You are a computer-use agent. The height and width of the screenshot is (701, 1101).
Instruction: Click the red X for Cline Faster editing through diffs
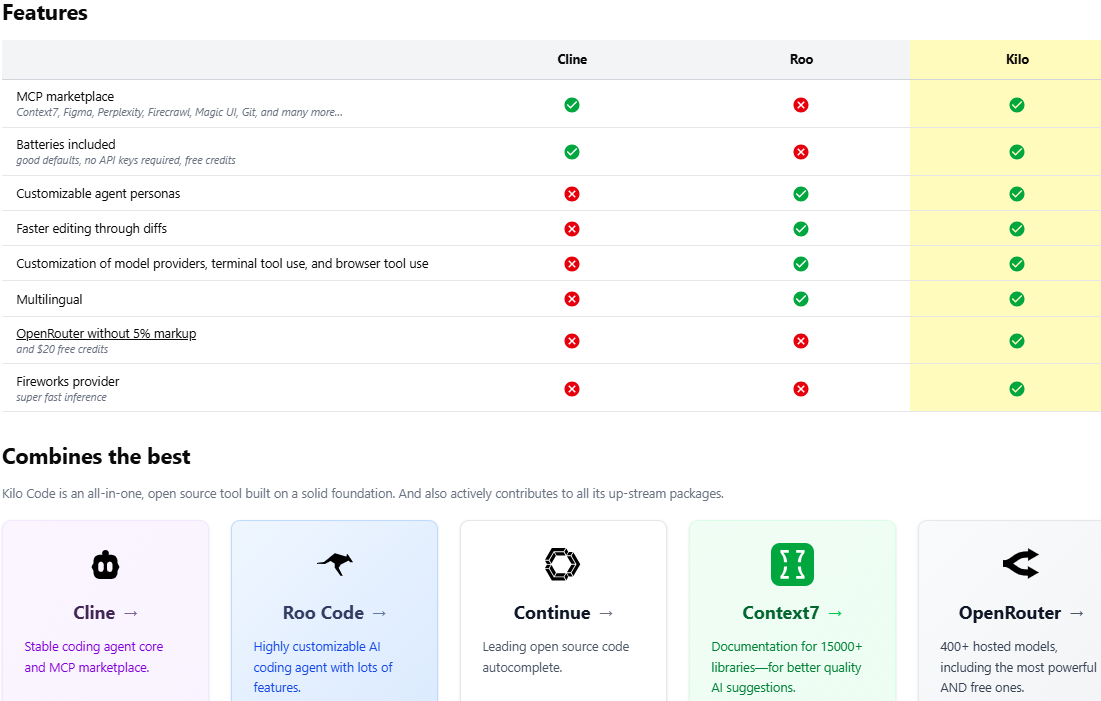pos(572,228)
